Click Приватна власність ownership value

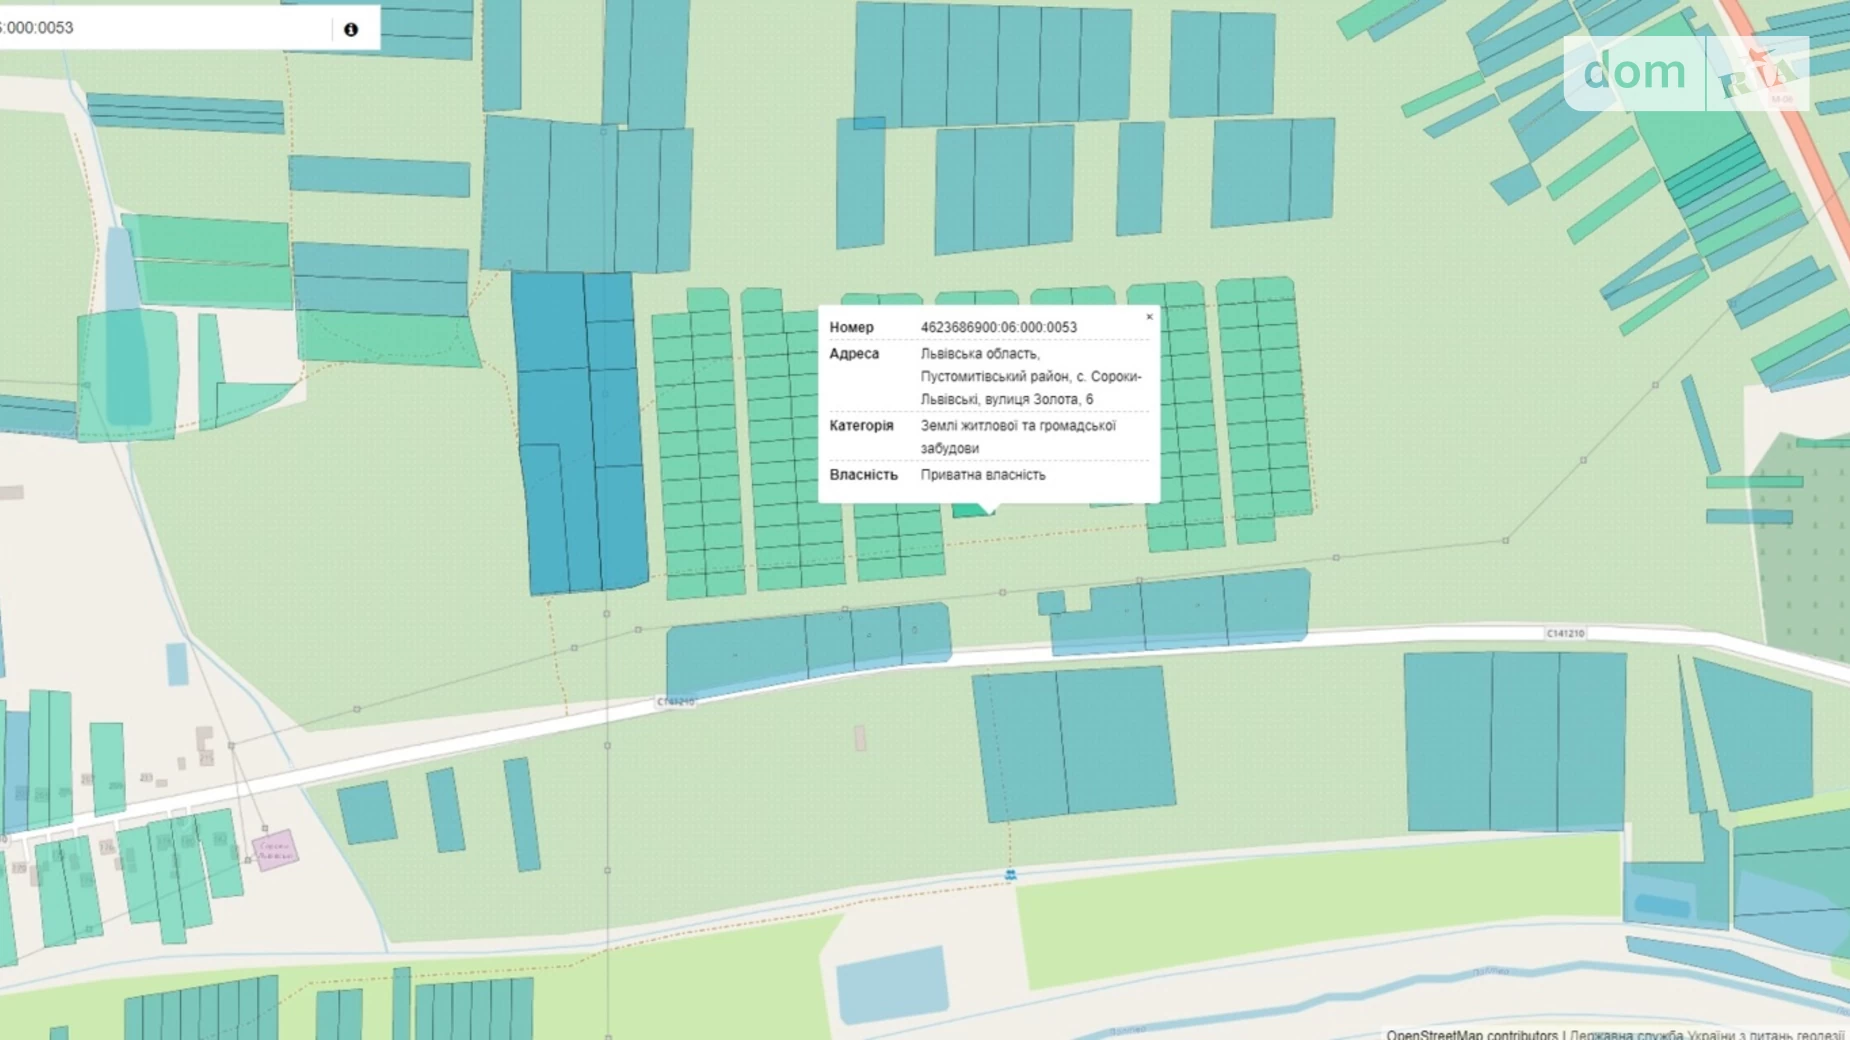(x=982, y=475)
